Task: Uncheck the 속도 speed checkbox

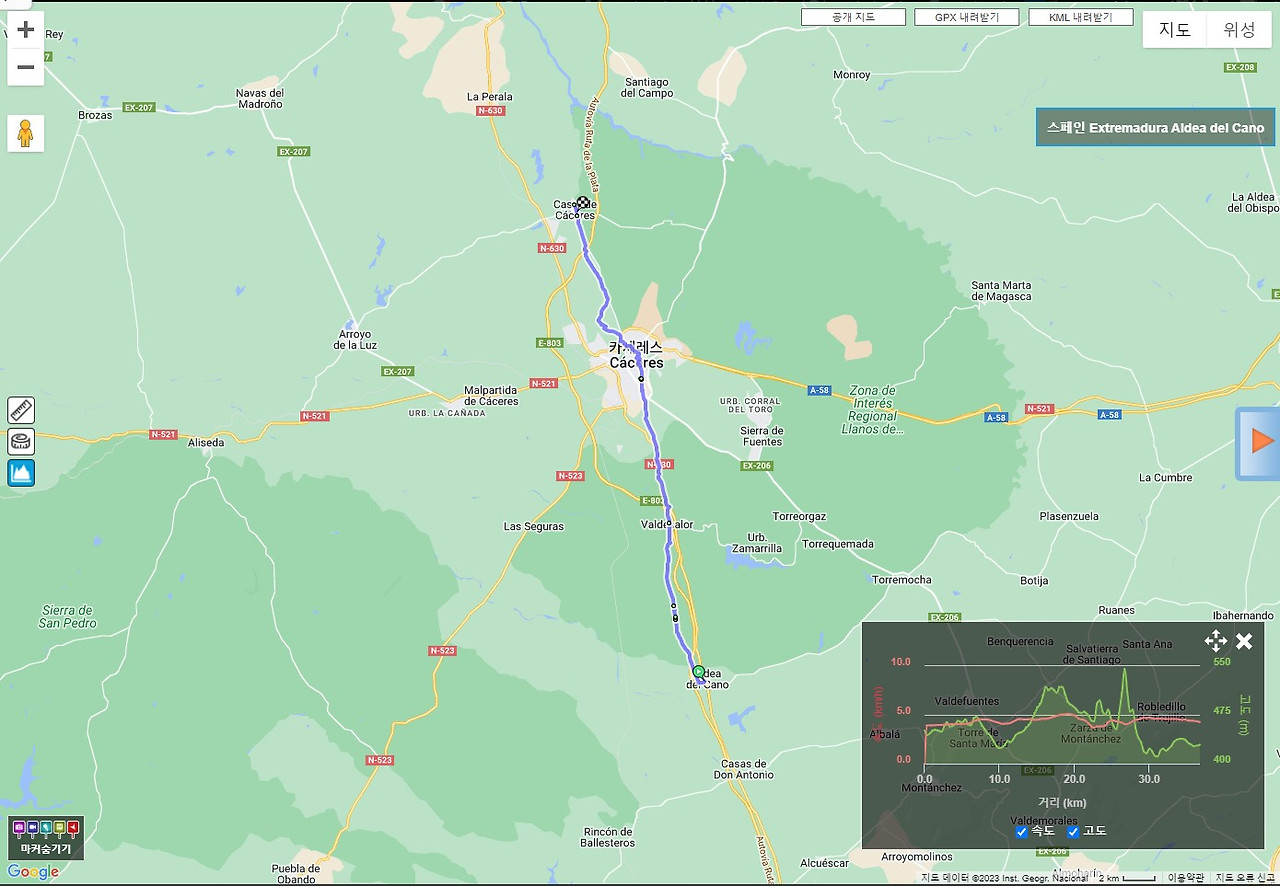Action: click(1022, 832)
